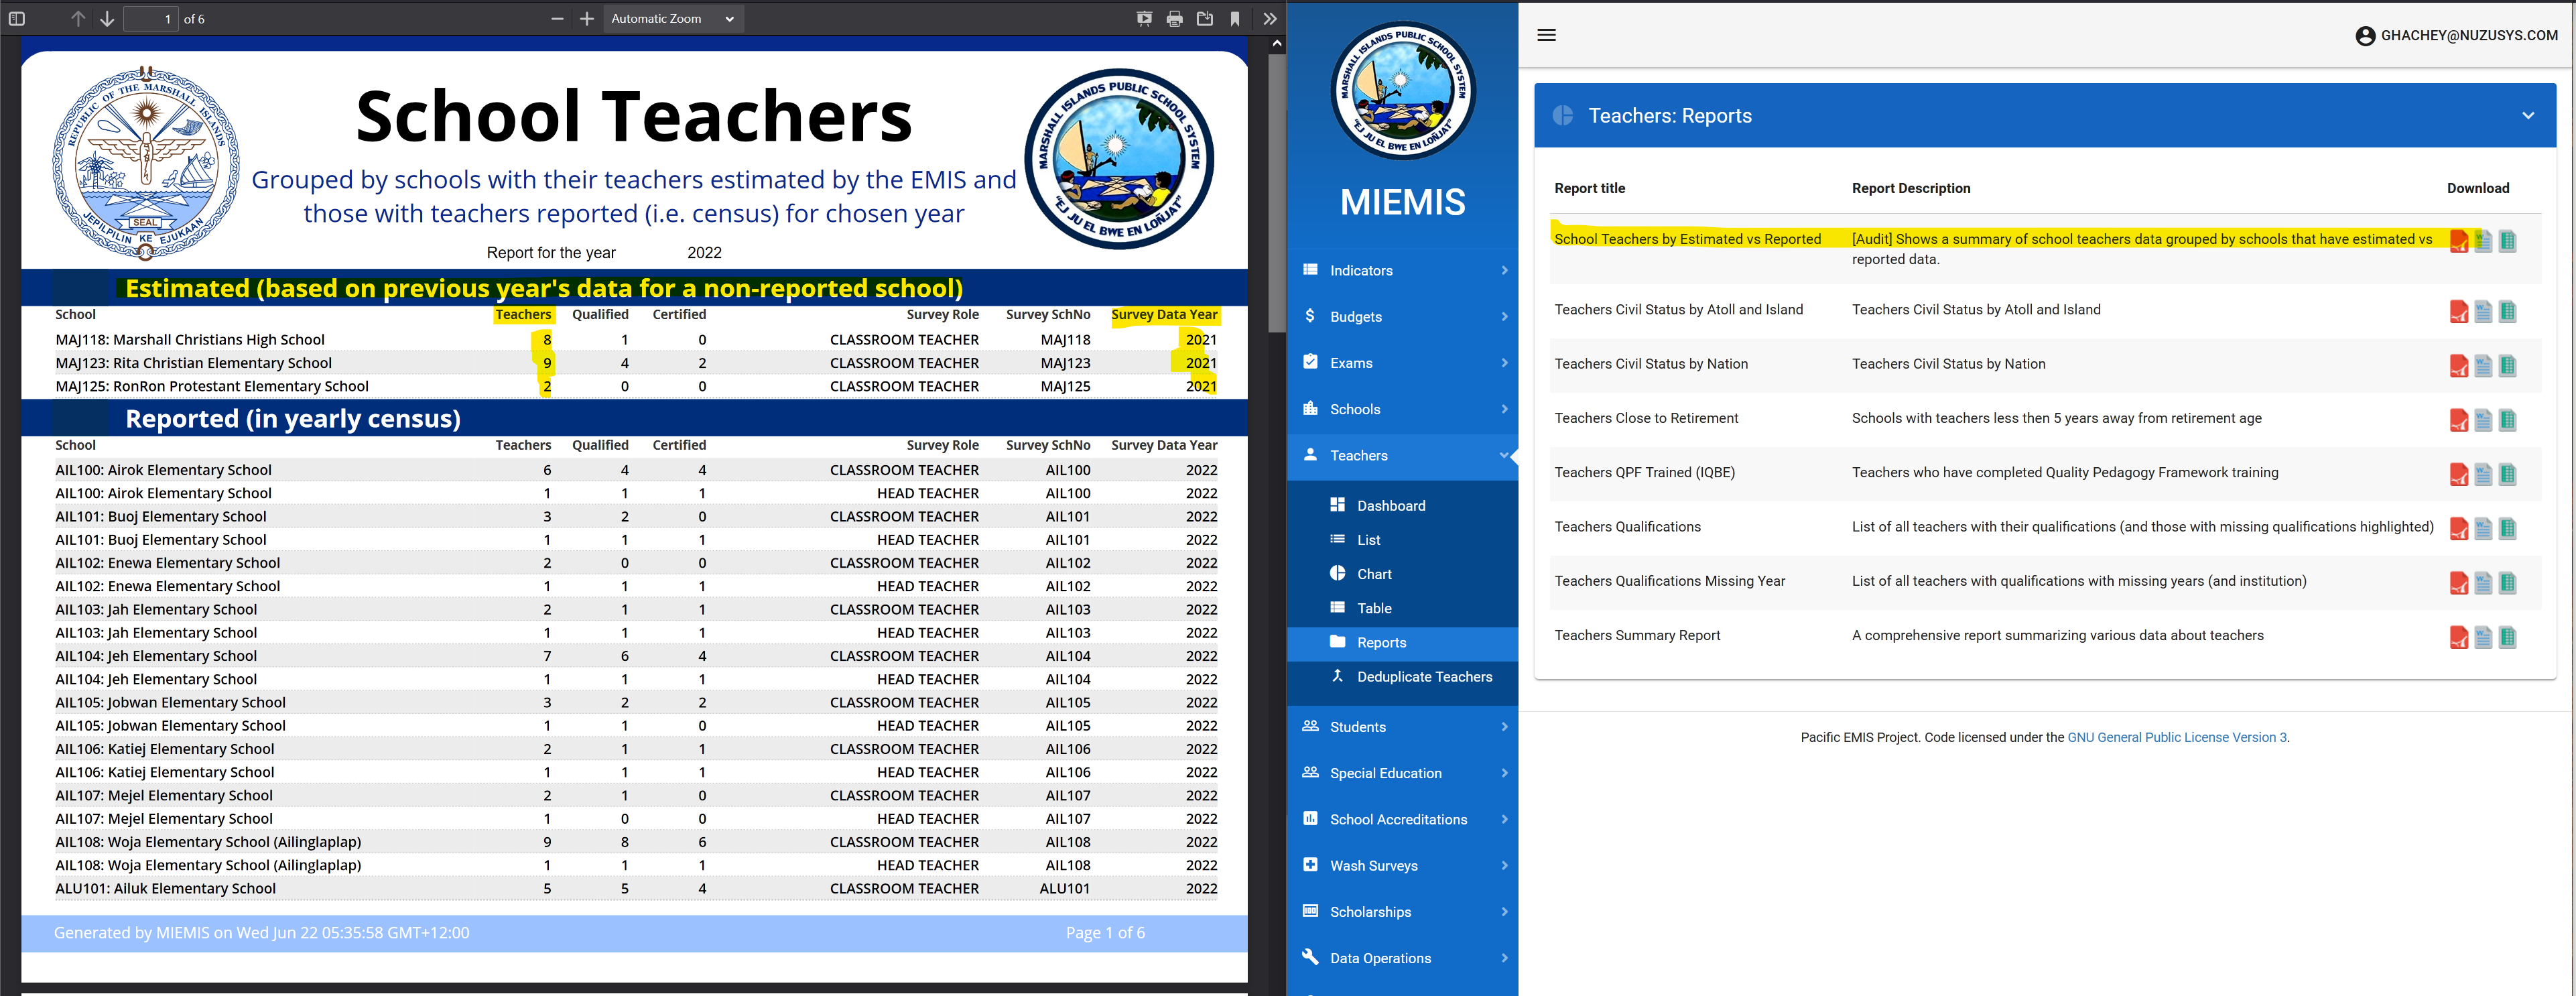Toggle the PDF viewer sidebar

(17, 19)
